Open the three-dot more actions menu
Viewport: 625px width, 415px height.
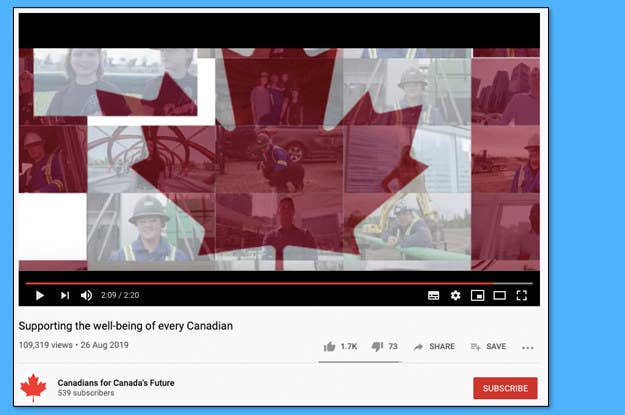(527, 348)
